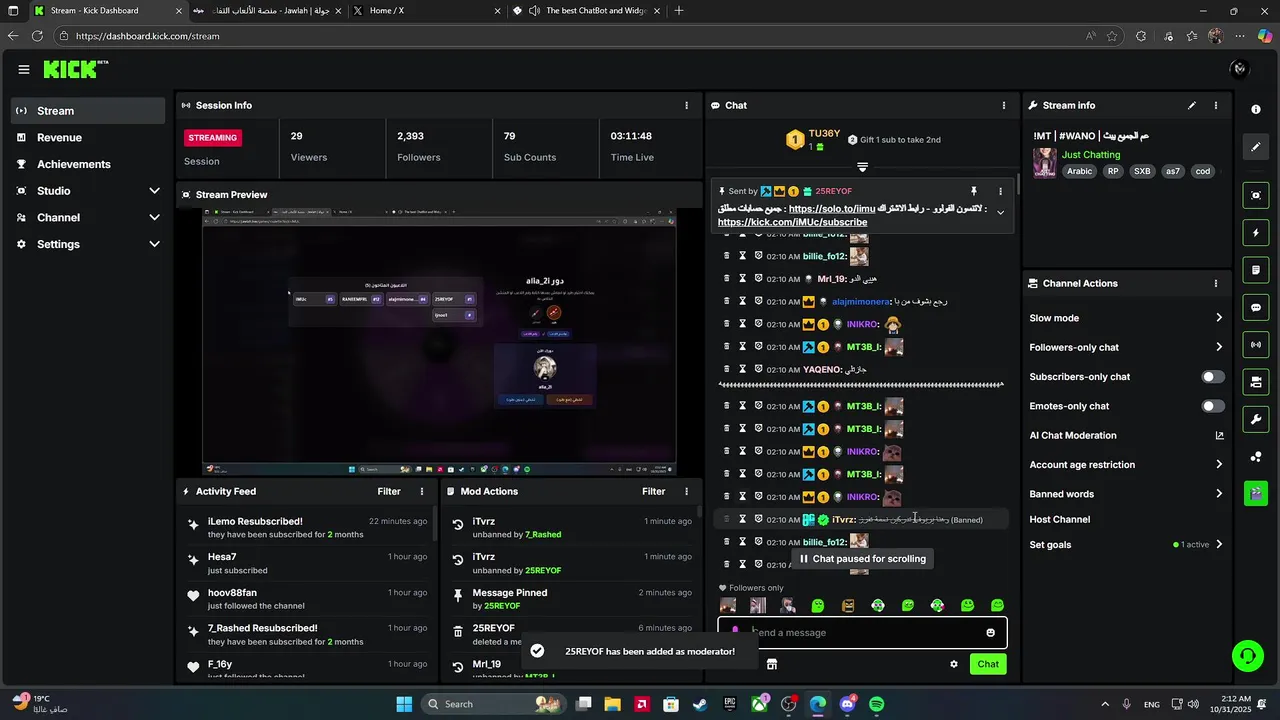Open the Stream info panel kebab menu
This screenshot has height=720, width=1280.
point(1216,105)
